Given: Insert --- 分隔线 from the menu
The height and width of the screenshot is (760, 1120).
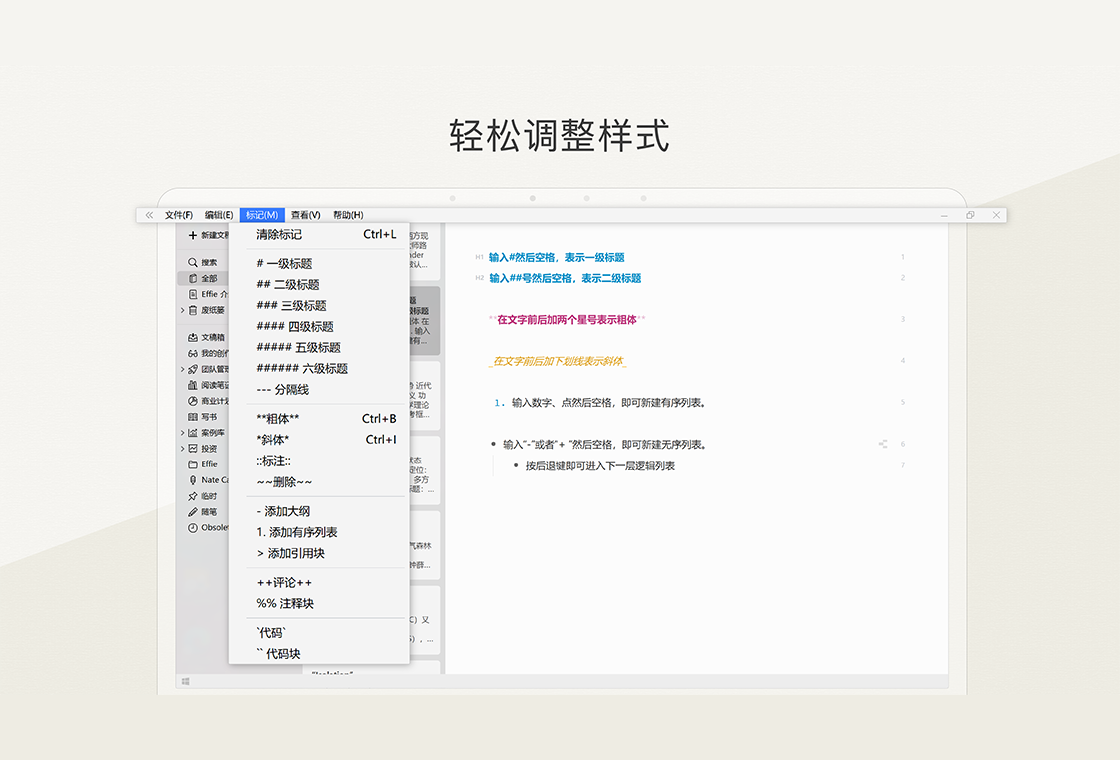Looking at the screenshot, I should click(282, 390).
